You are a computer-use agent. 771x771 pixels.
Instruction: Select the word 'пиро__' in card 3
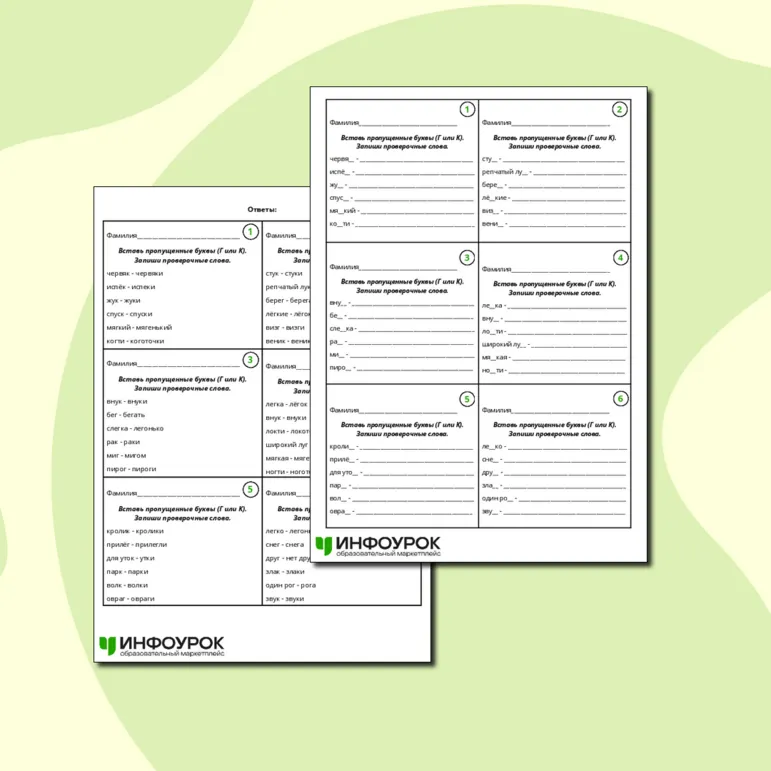[x=340, y=367]
